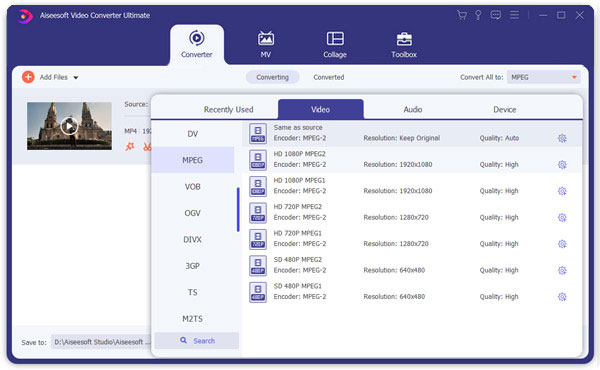Choose 3GP format category
600x370 pixels.
192,266
